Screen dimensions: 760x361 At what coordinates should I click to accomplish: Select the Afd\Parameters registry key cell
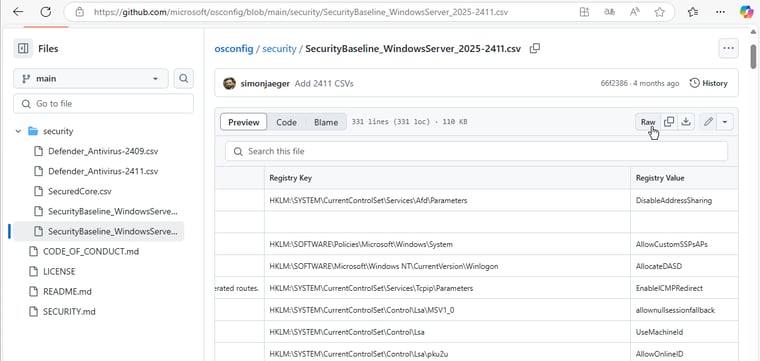coord(447,200)
